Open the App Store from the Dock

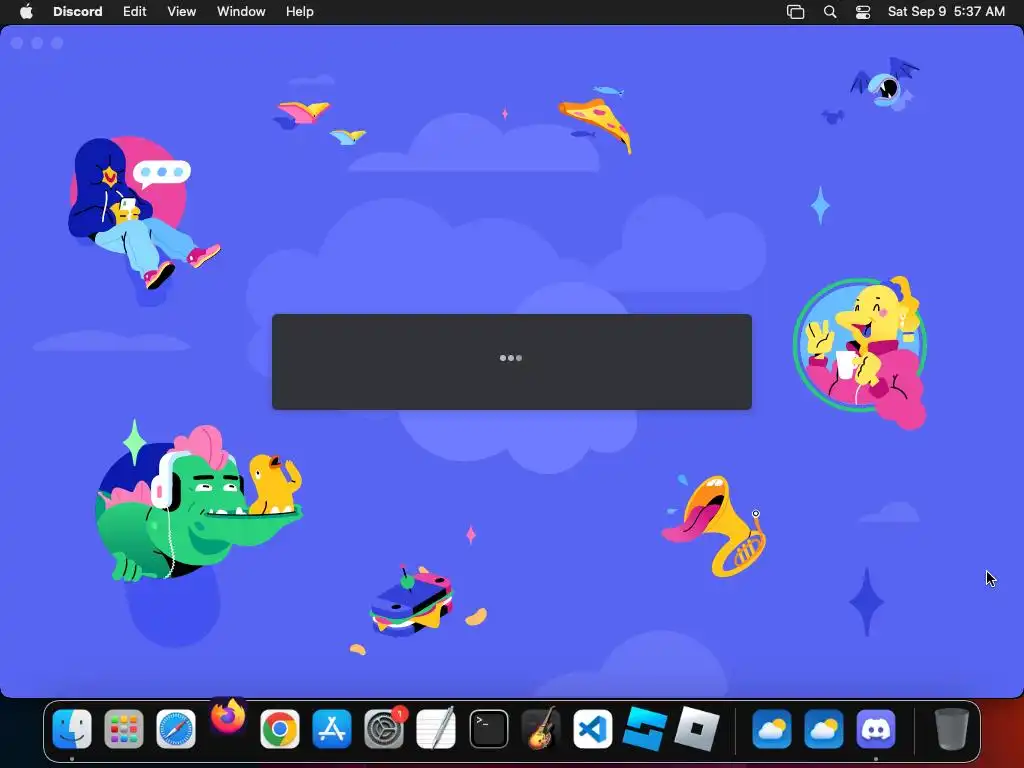point(332,729)
